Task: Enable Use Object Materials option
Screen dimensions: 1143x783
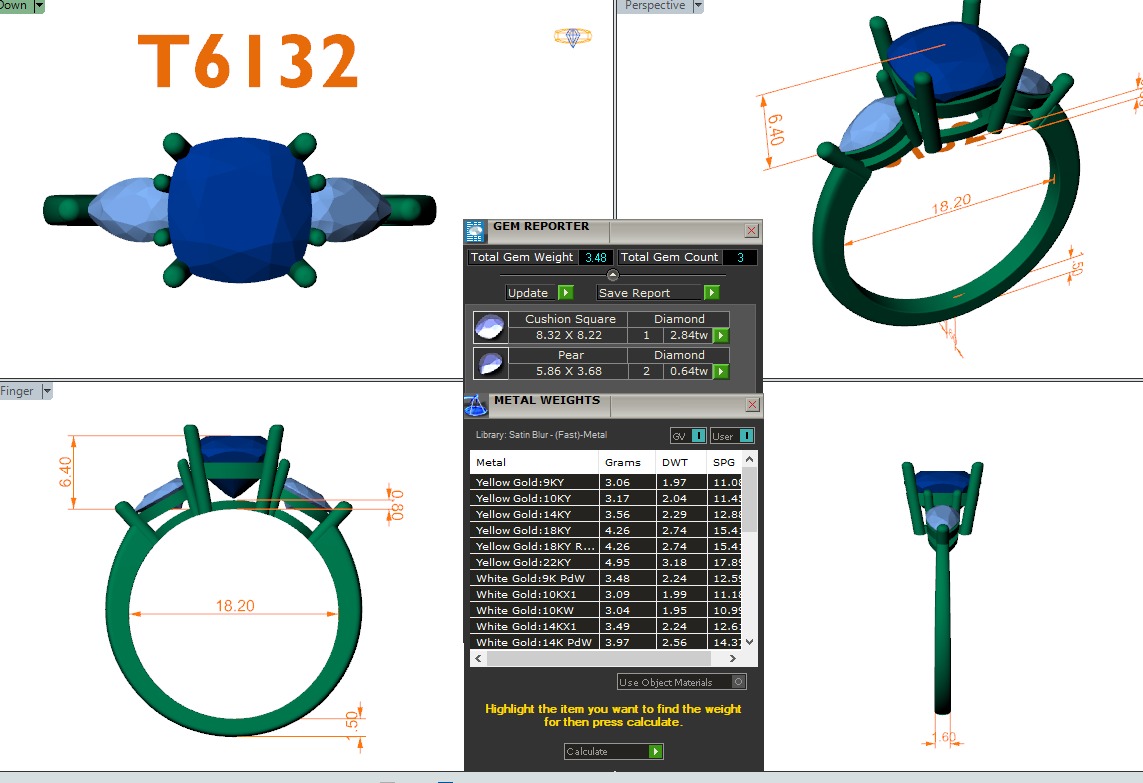Action: click(738, 682)
